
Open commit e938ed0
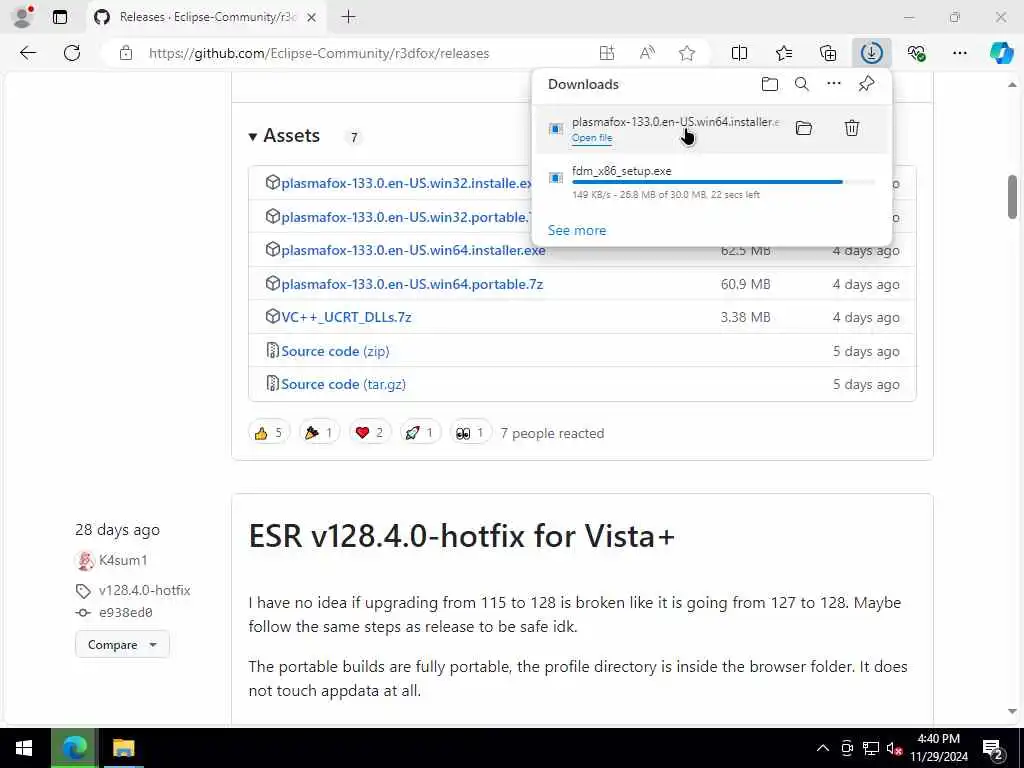[125, 613]
